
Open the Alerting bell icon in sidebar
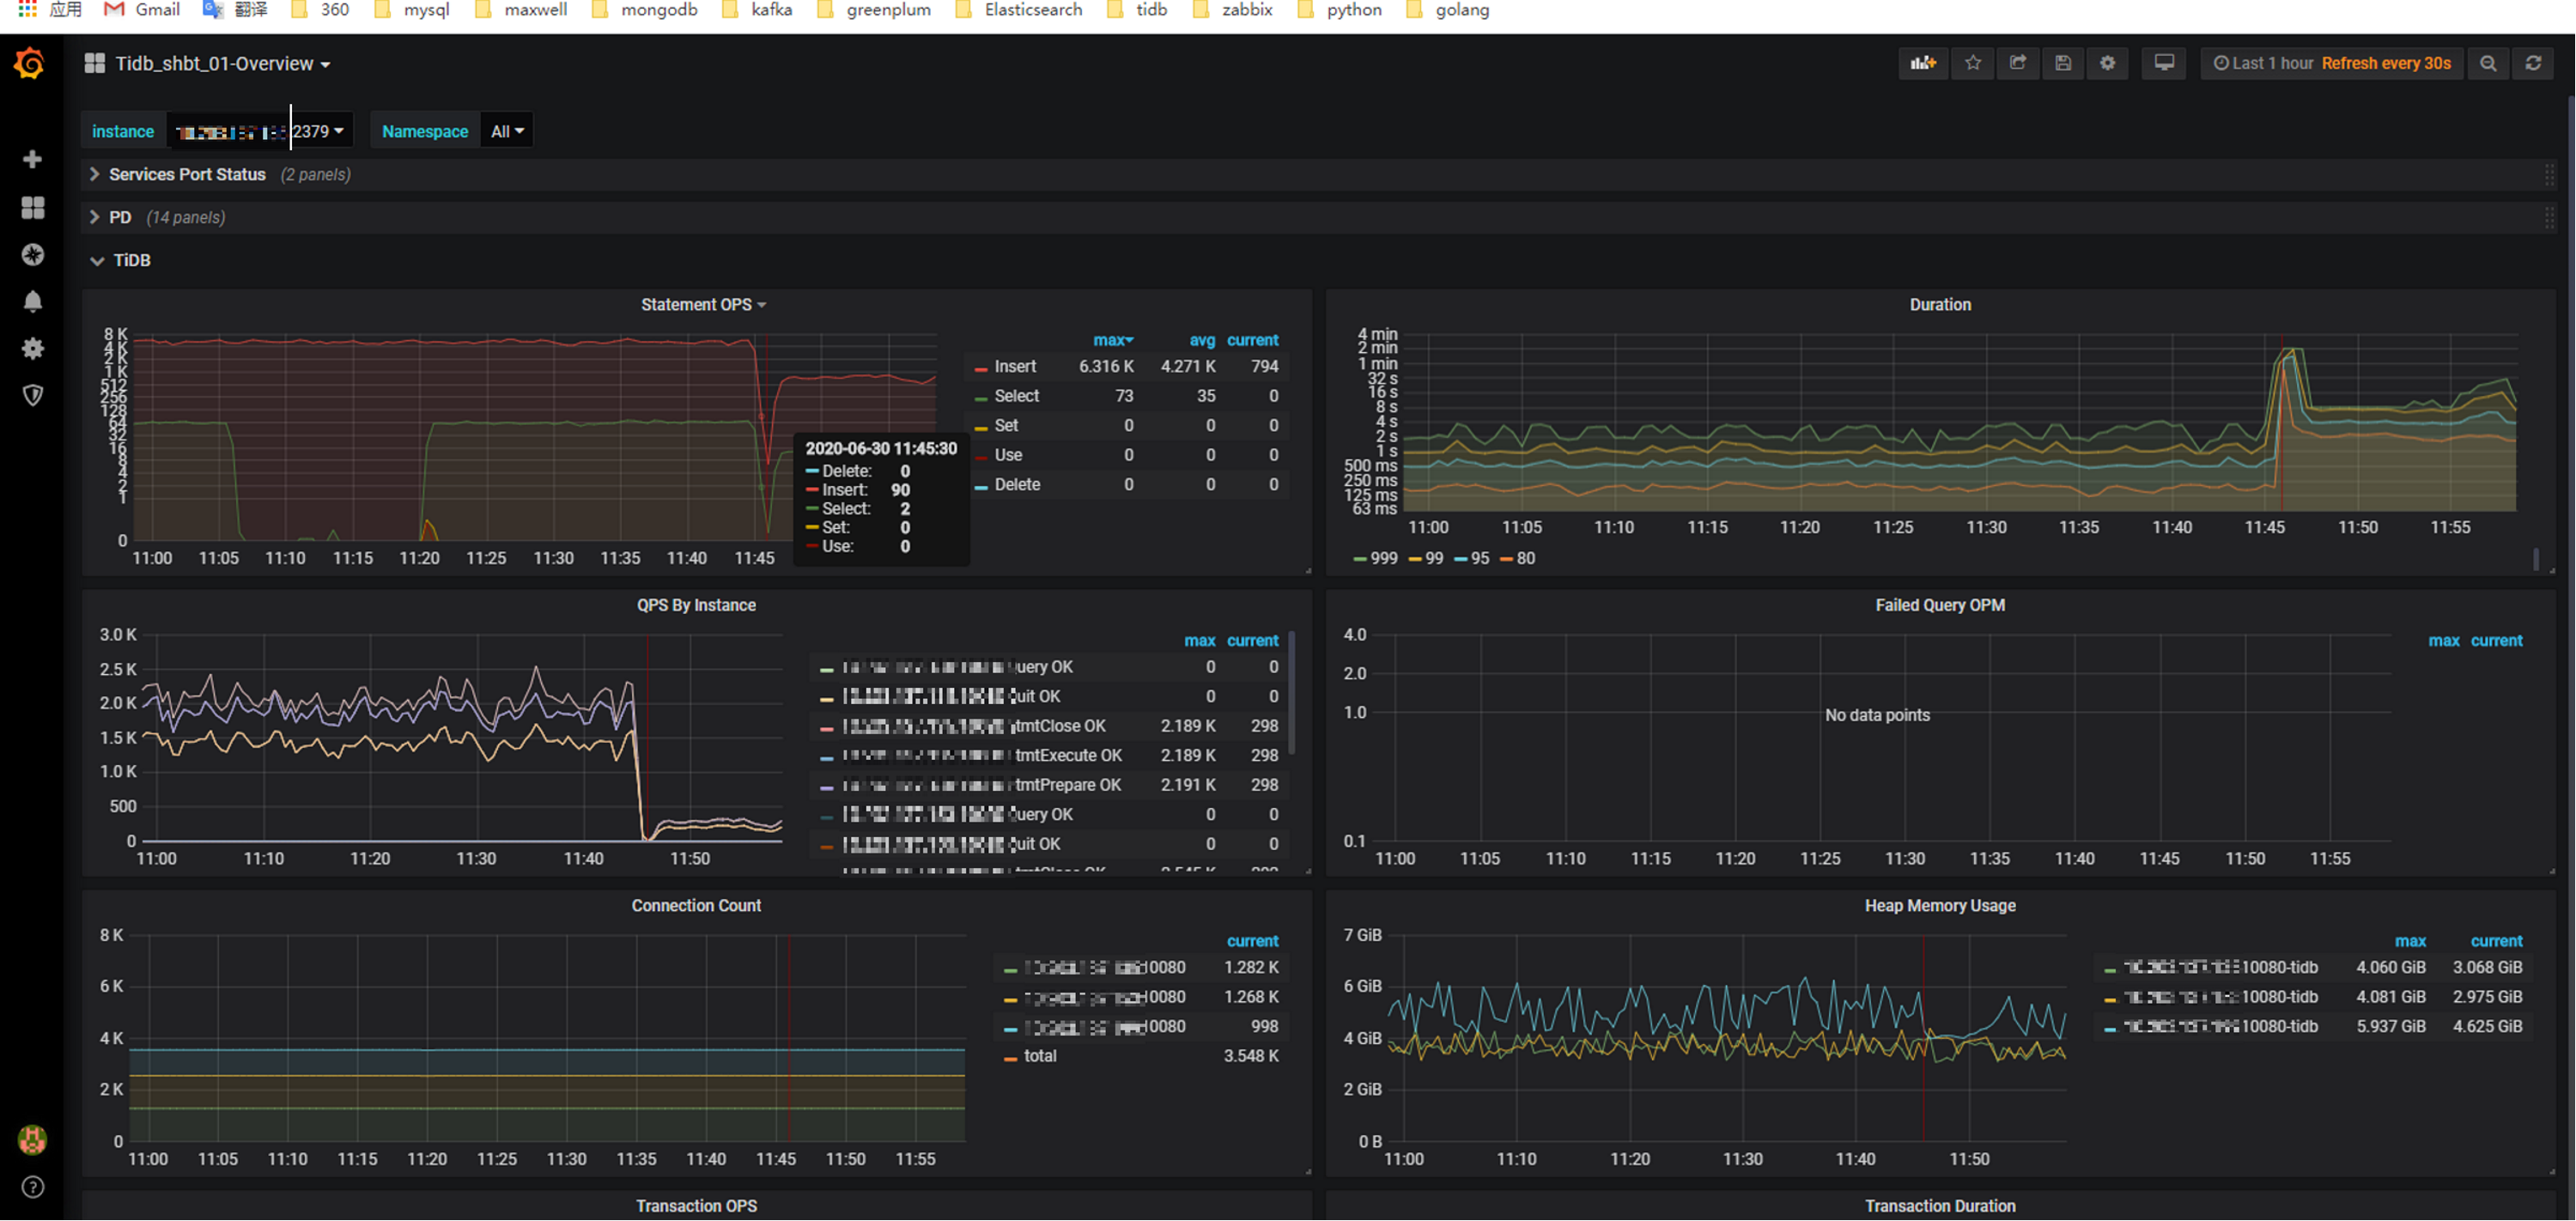[32, 301]
